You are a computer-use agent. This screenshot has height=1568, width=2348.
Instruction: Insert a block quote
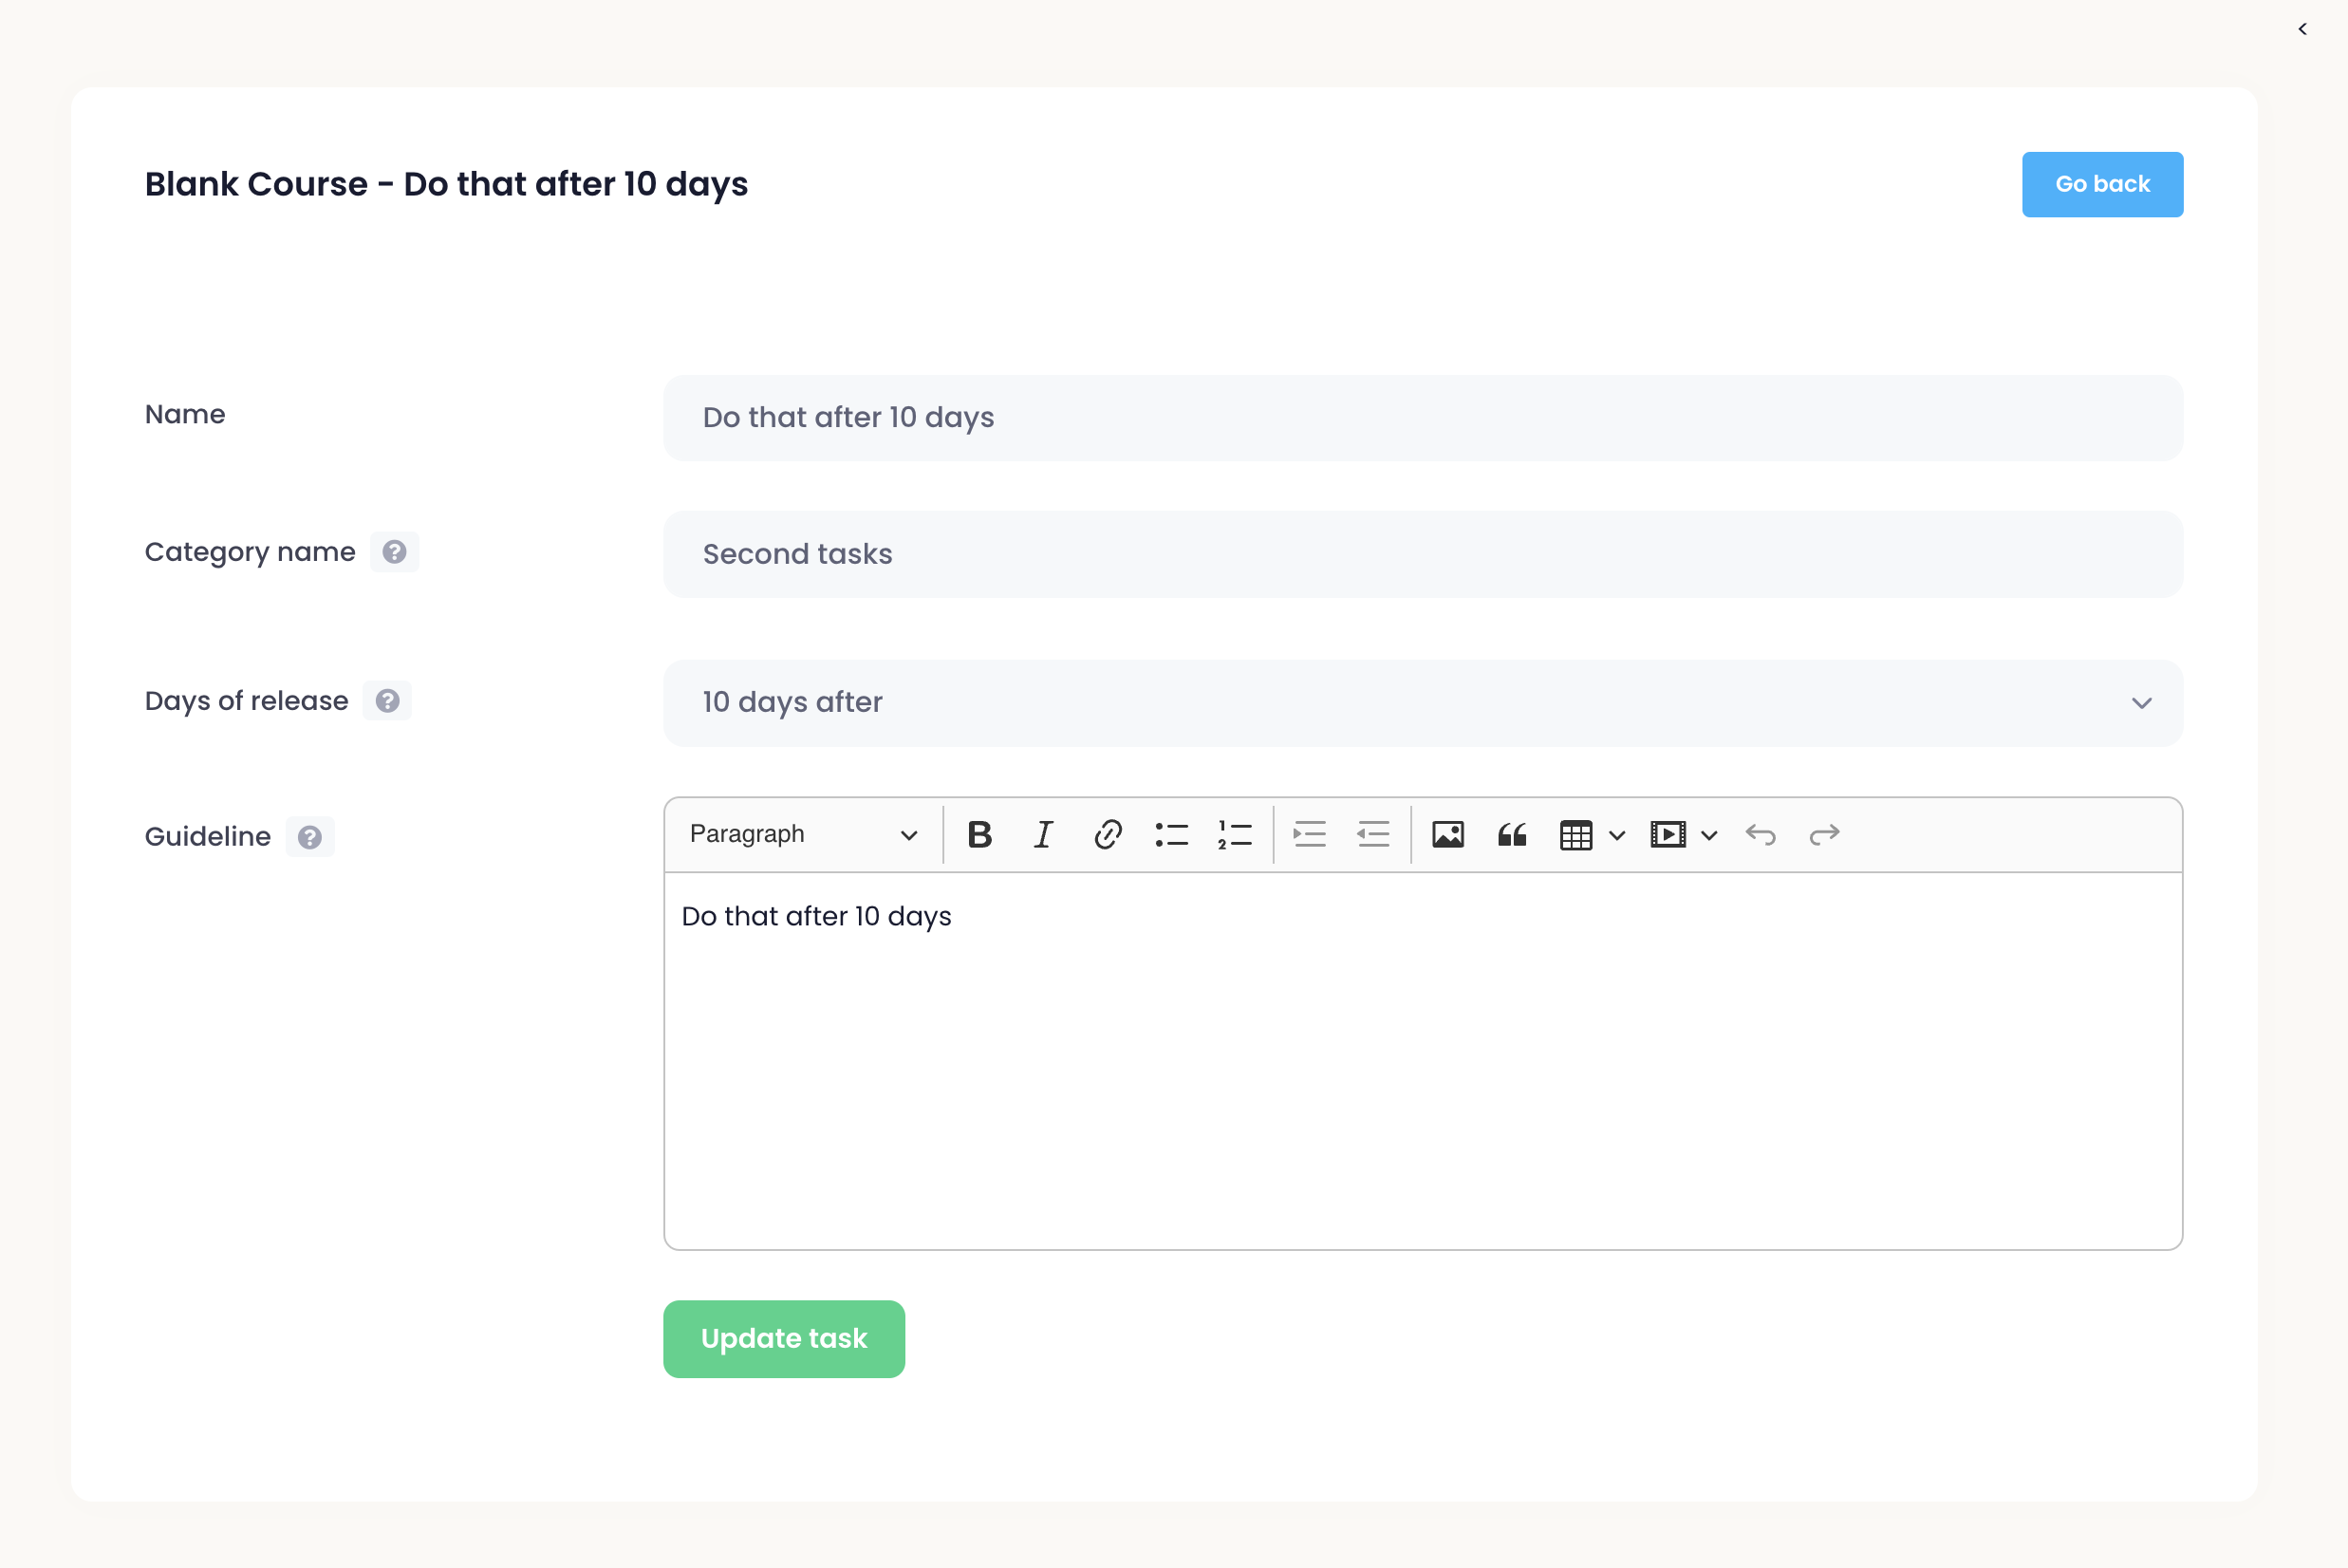coord(1511,834)
